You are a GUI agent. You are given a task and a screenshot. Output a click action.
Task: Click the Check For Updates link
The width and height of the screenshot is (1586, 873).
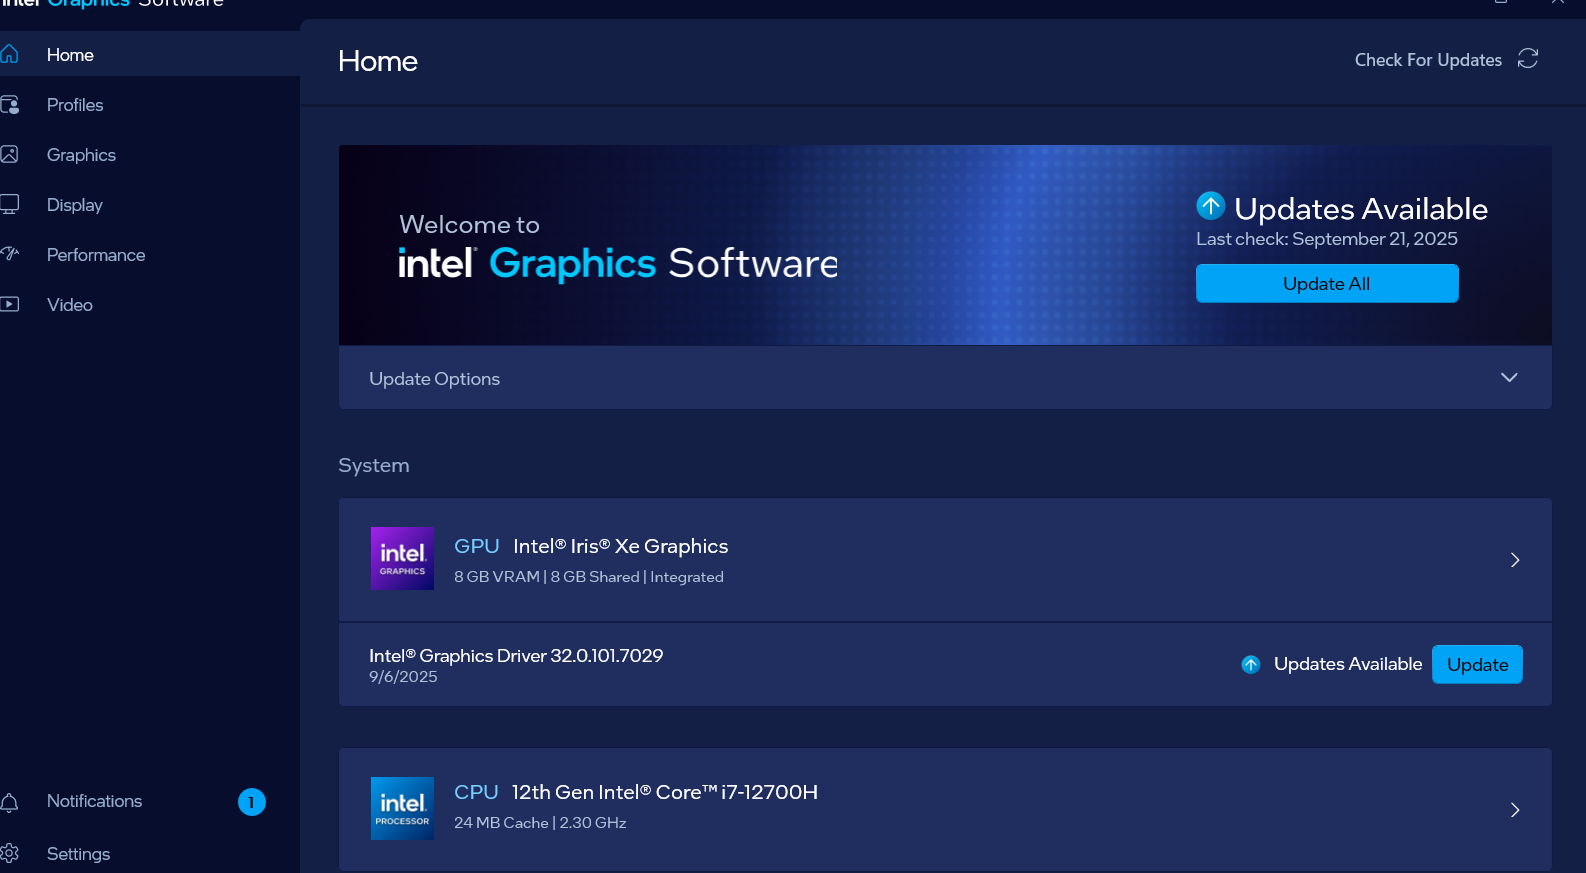point(1428,60)
